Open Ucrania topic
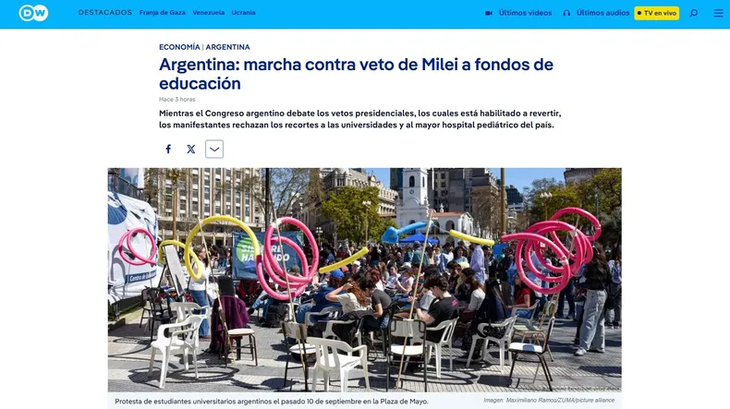This screenshot has height=409, width=730. (x=243, y=13)
